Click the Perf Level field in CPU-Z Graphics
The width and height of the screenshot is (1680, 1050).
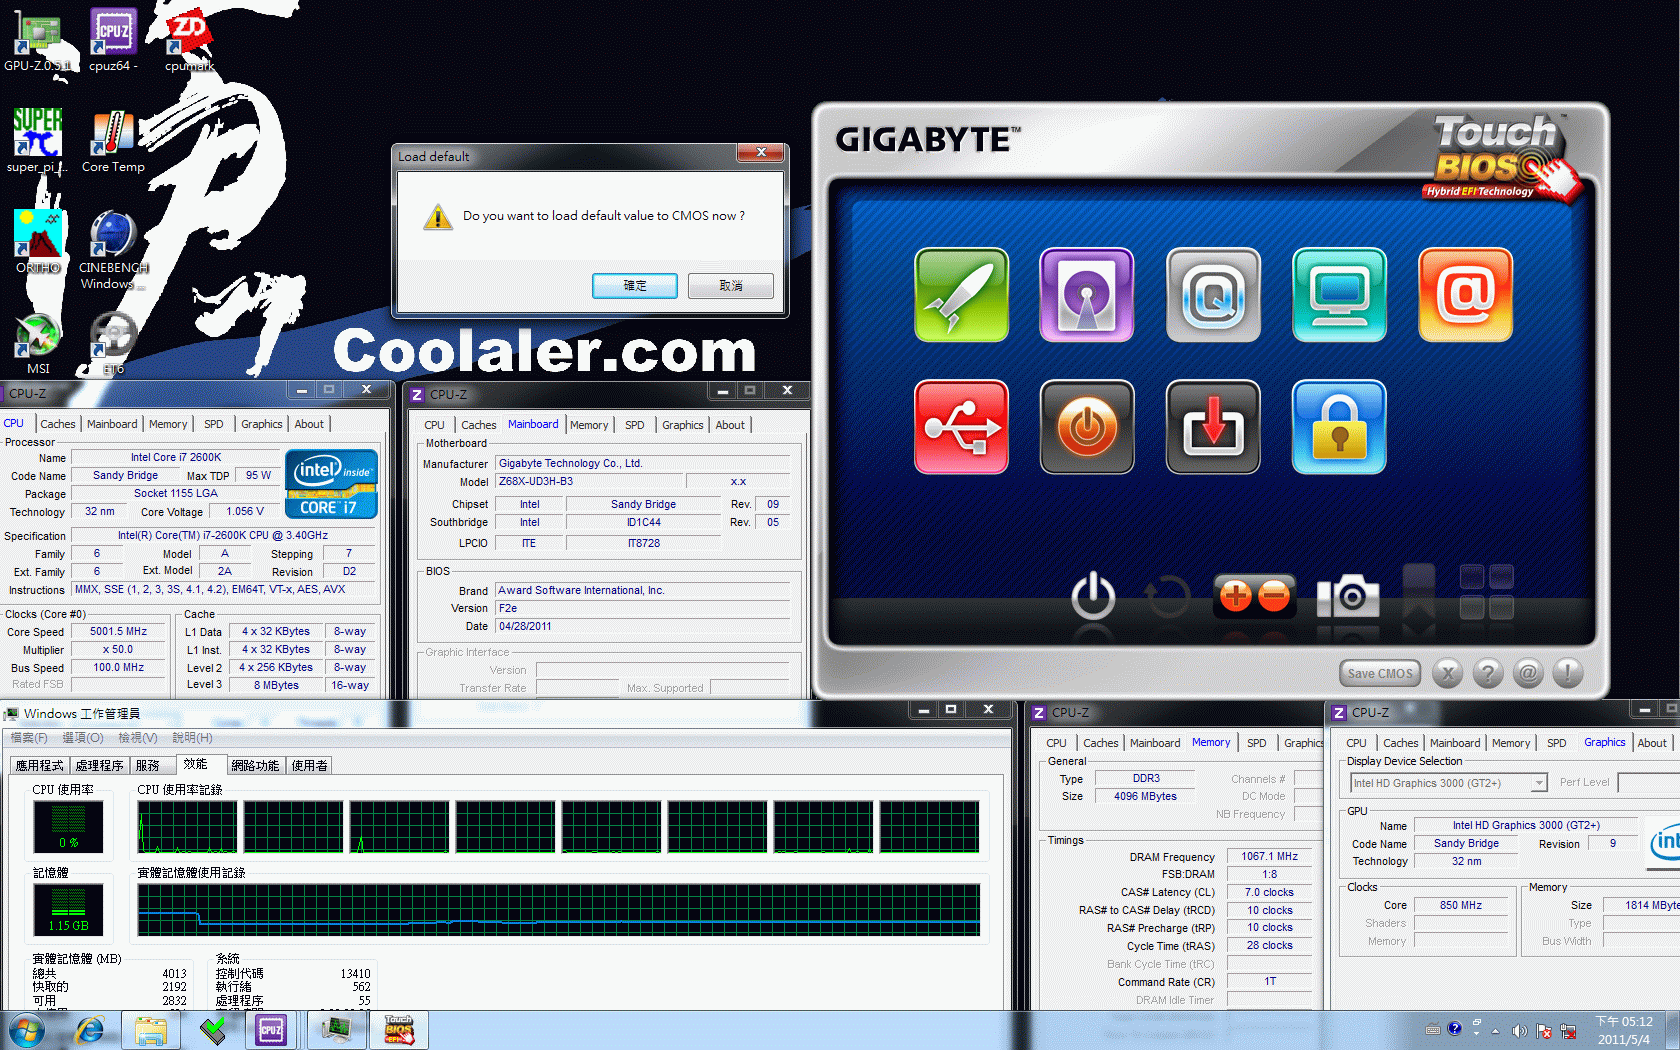tap(1648, 782)
